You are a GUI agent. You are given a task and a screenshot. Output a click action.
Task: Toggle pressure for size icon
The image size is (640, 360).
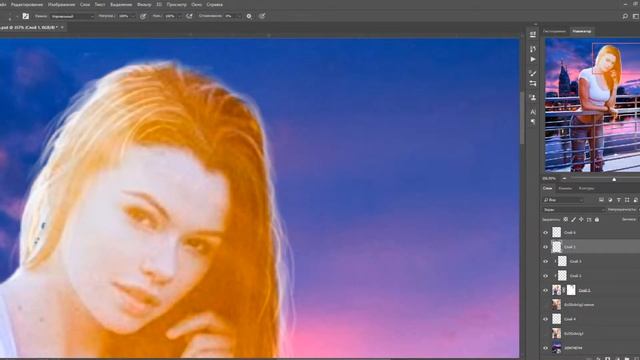tap(262, 16)
